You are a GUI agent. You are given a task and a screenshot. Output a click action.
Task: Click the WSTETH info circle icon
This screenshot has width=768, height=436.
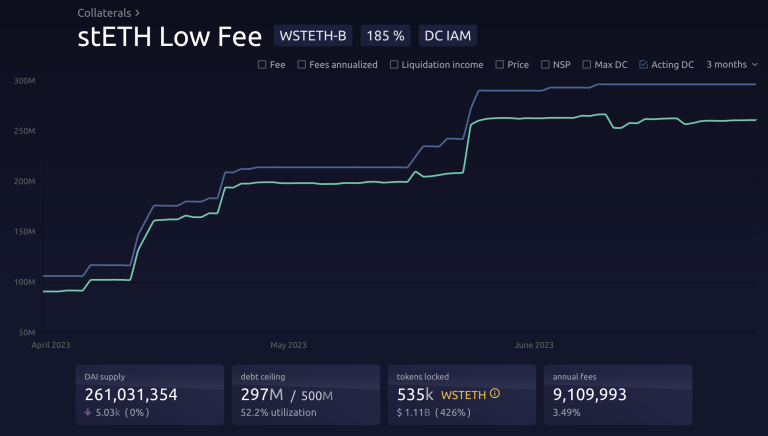click(x=495, y=393)
